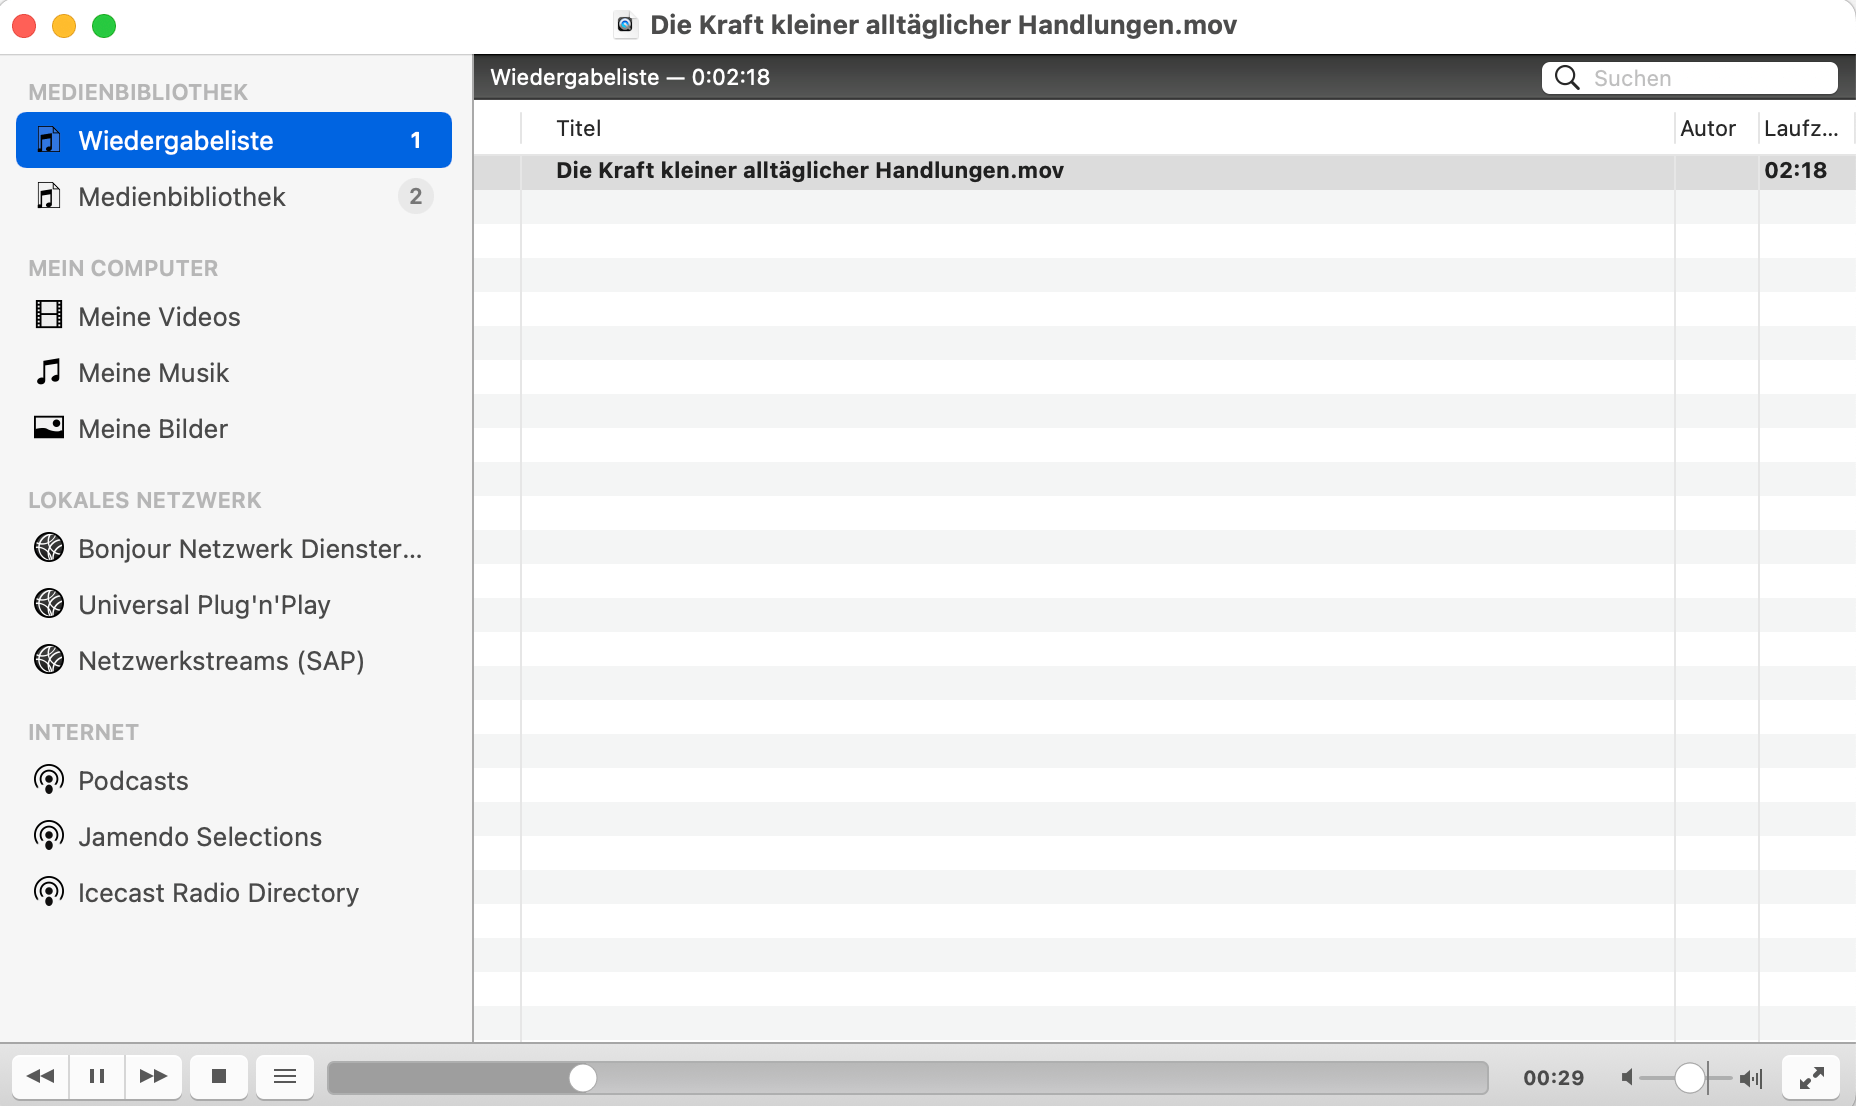
Task: Open Icecast Radio Directory
Action: [218, 893]
